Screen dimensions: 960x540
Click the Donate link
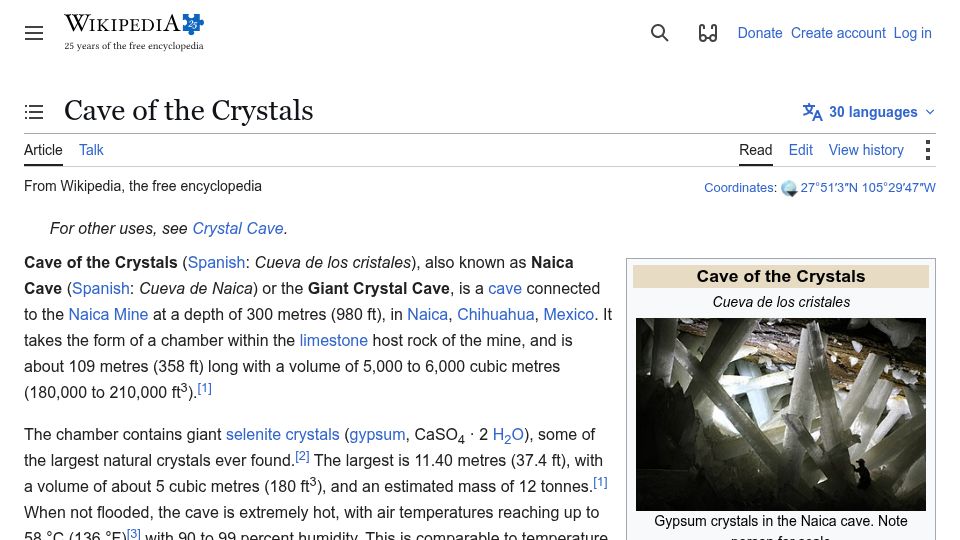(760, 33)
